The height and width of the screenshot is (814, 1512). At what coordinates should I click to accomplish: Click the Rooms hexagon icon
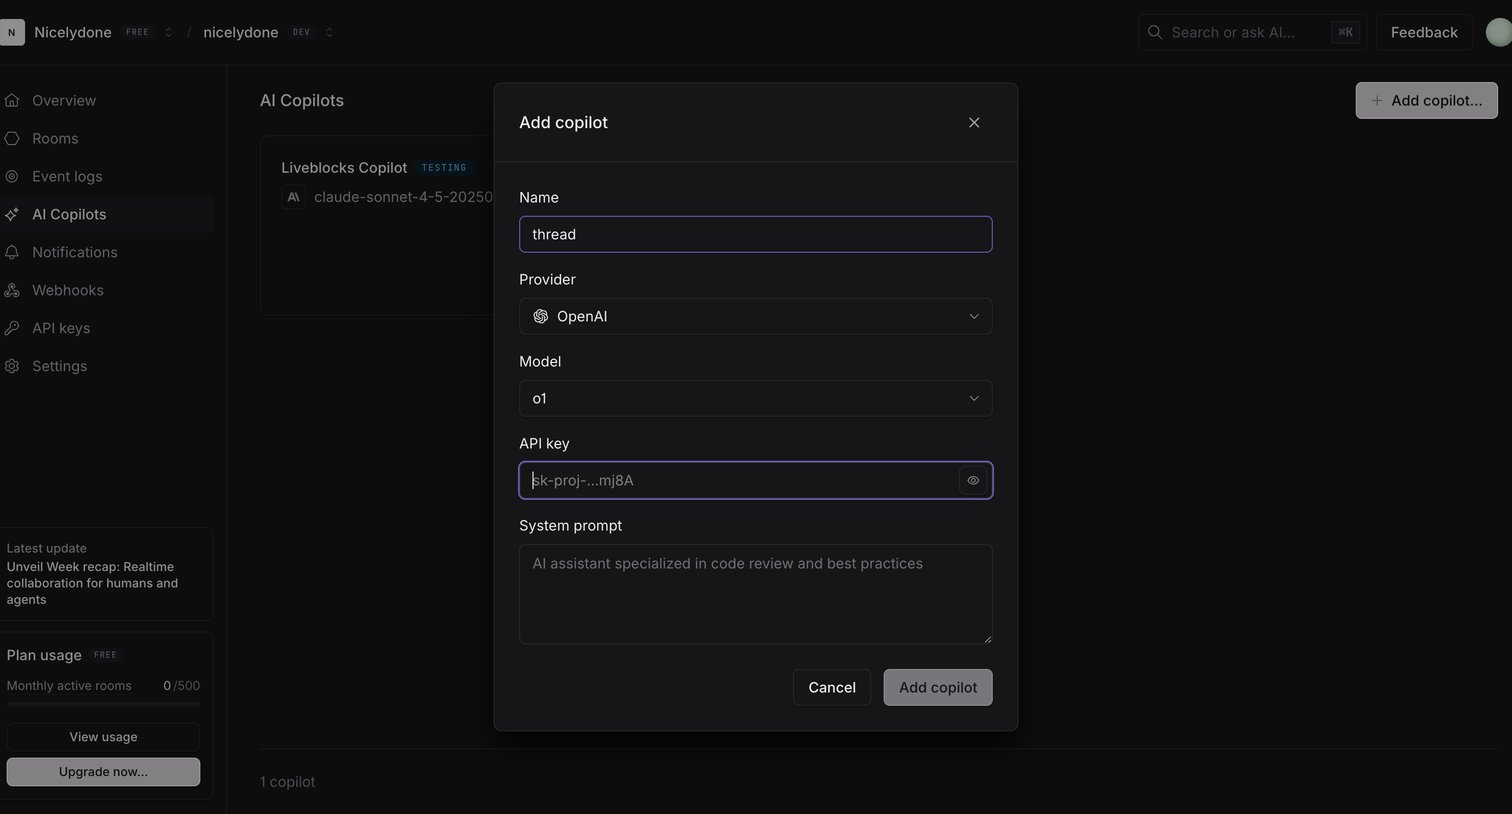12,138
